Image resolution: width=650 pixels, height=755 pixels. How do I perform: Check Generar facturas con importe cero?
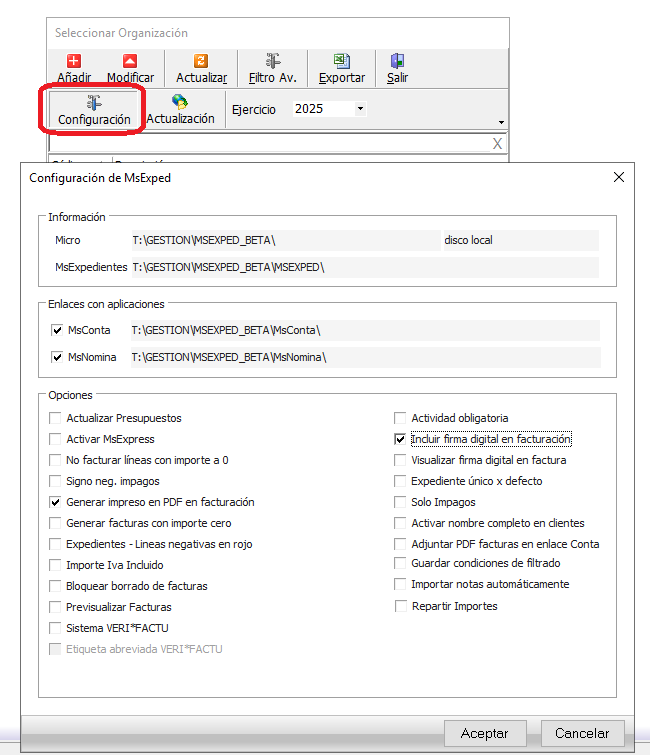[55, 523]
